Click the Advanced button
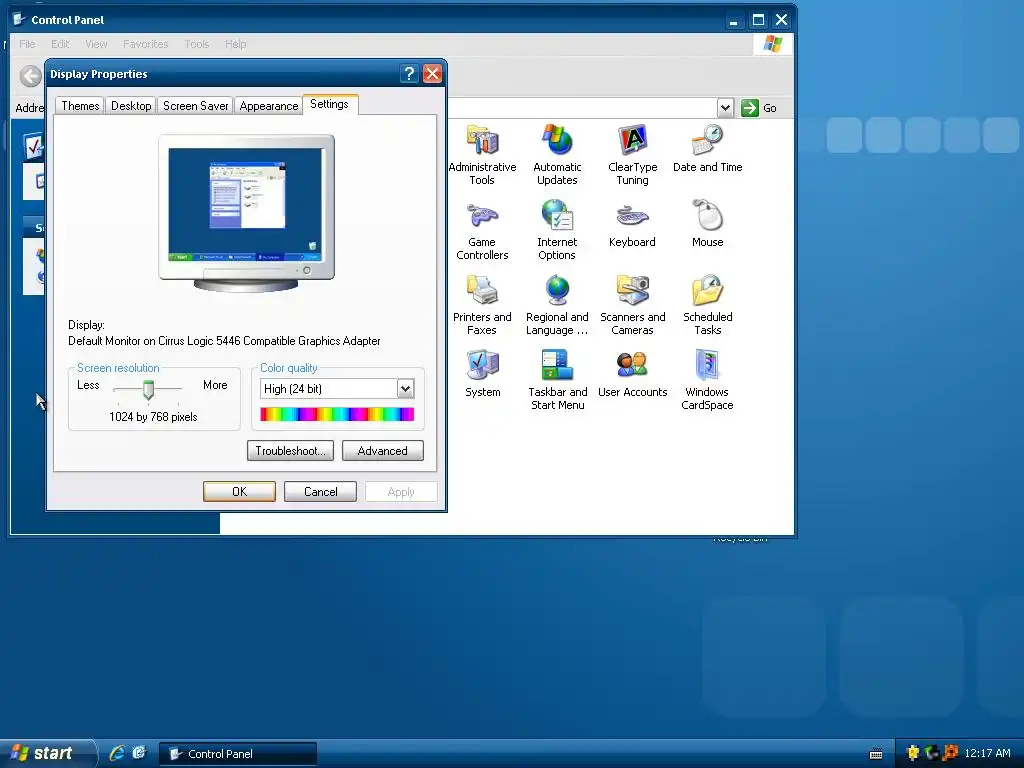This screenshot has height=768, width=1024. [382, 451]
